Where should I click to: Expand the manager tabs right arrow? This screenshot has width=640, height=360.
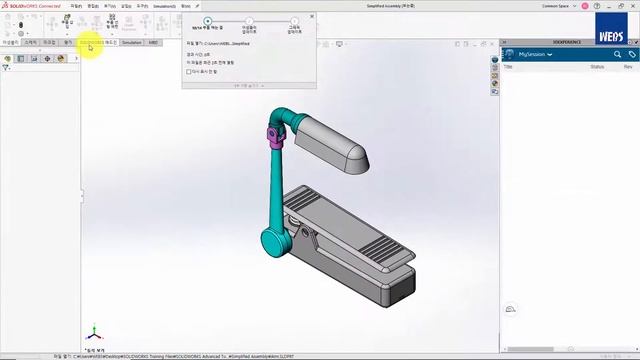pyautogui.click(x=76, y=59)
